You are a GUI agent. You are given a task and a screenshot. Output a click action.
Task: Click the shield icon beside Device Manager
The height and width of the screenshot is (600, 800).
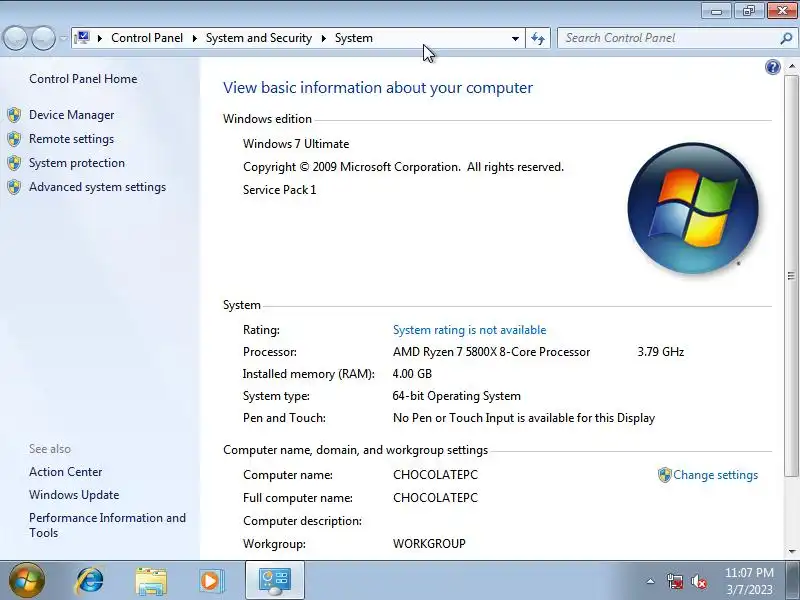pyautogui.click(x=14, y=115)
